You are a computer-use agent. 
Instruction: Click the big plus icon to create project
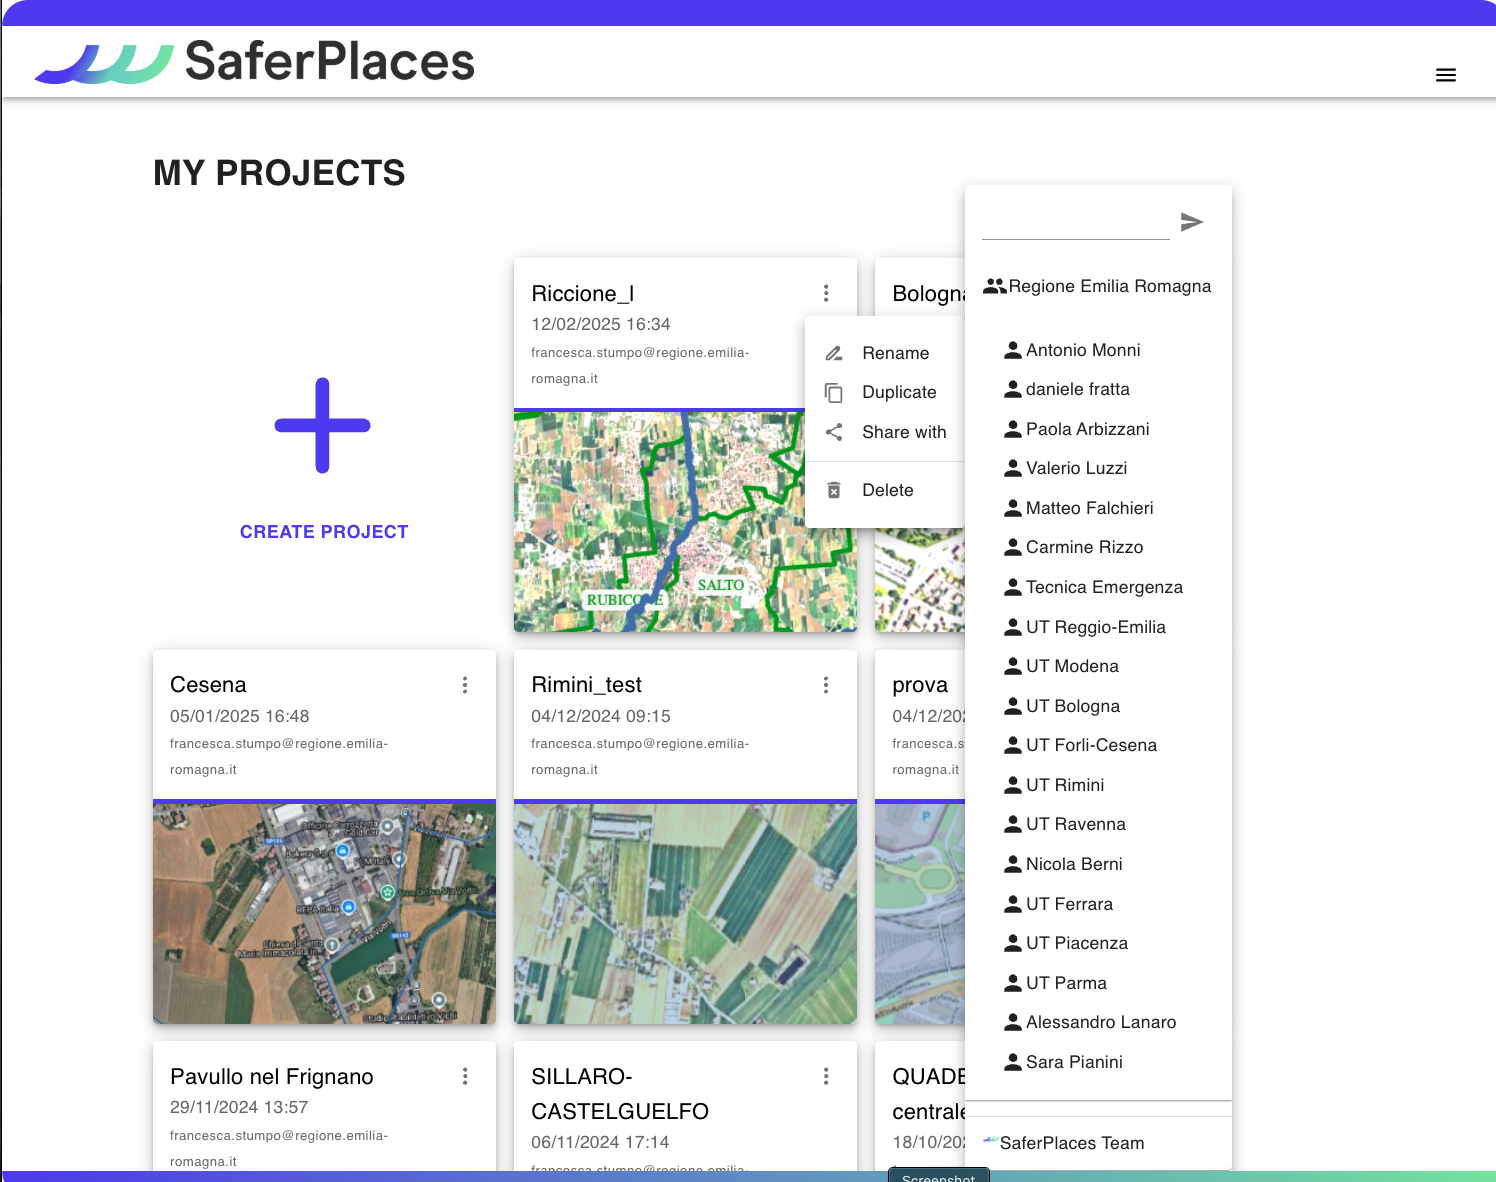[x=322, y=425]
